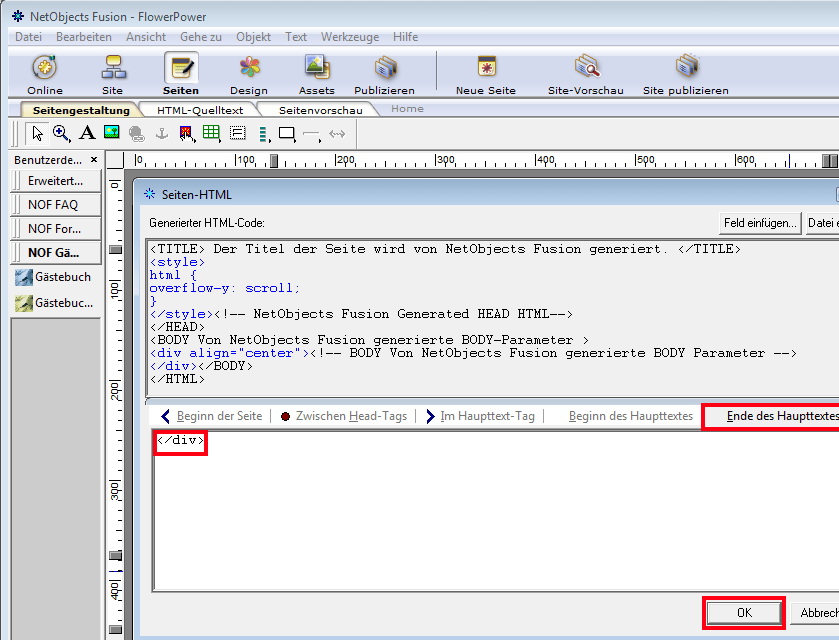Select the line drawing tool

pyautogui.click(x=311, y=134)
